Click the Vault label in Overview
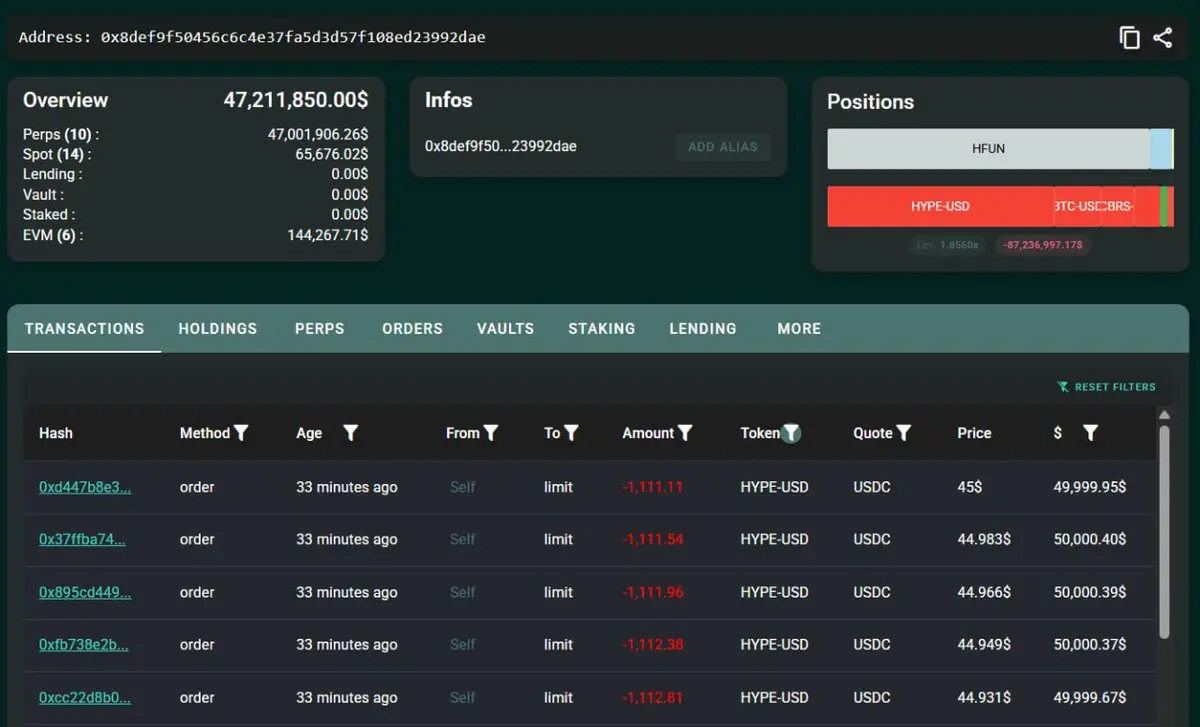 point(43,194)
